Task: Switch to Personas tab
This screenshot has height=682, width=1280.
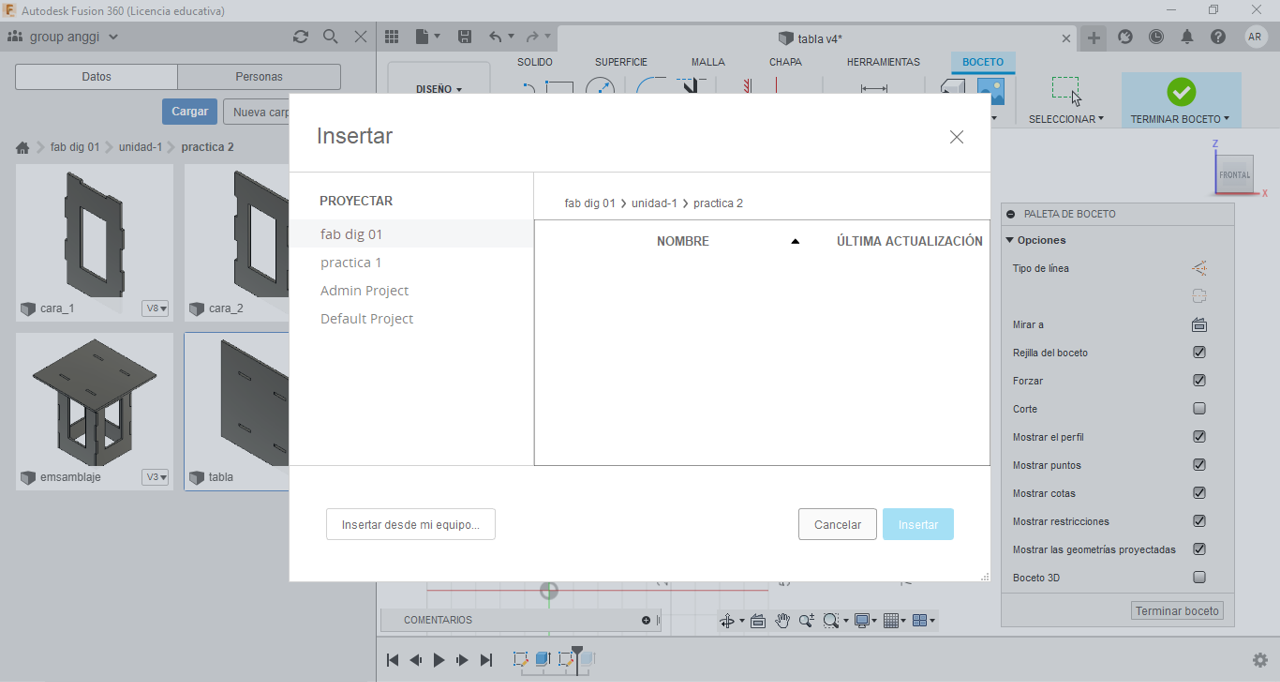Action: tap(259, 77)
